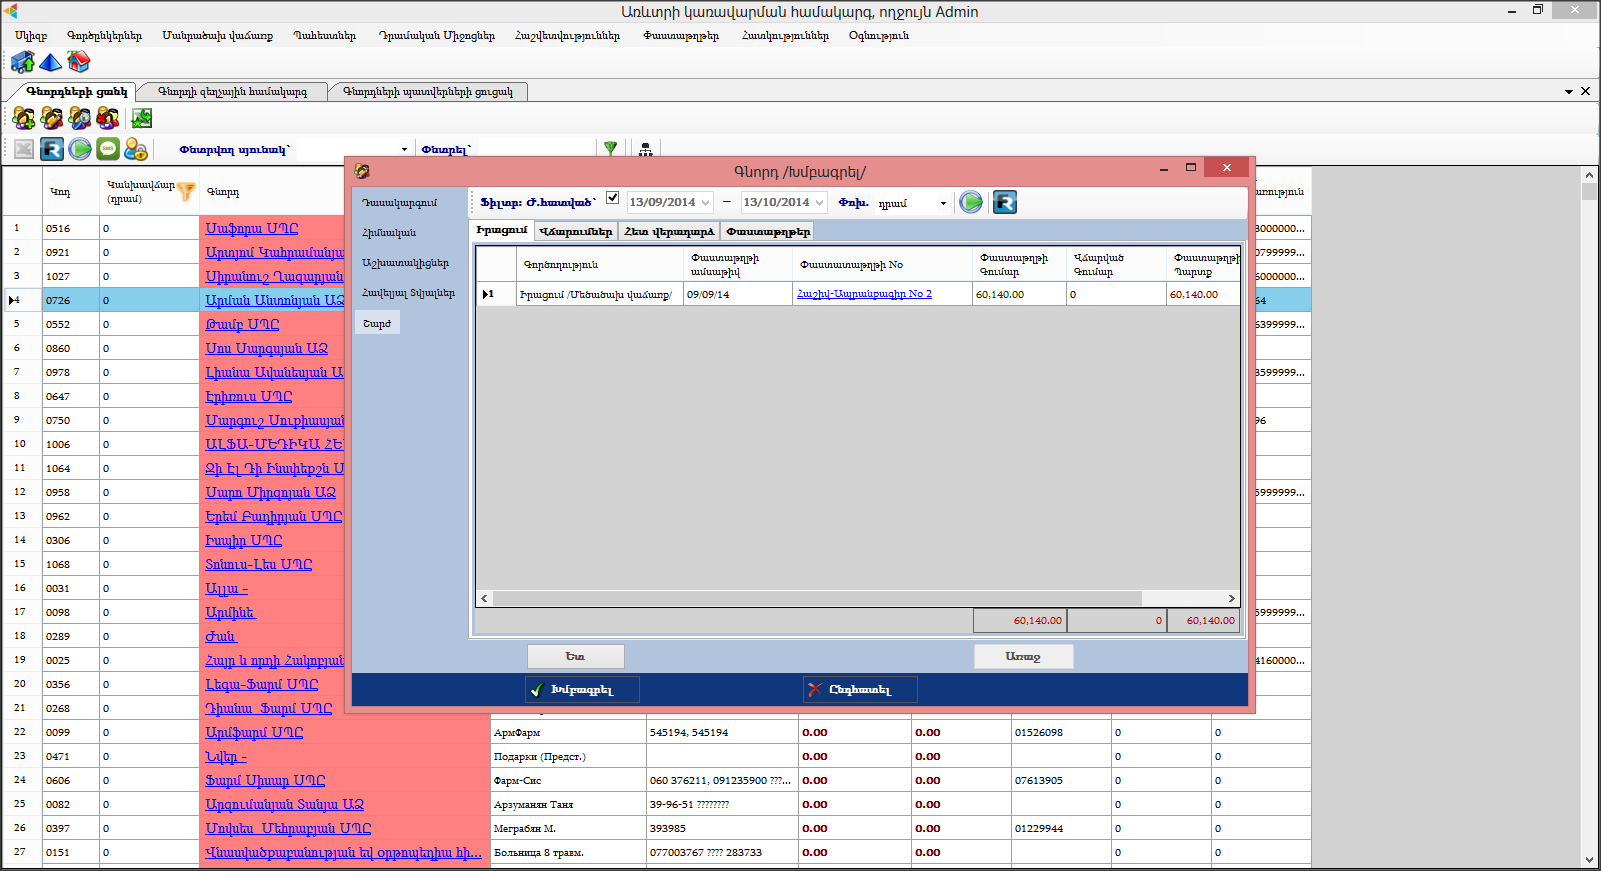Click the SMS message icon in toolbar
The width and height of the screenshot is (1601, 871).
click(108, 149)
